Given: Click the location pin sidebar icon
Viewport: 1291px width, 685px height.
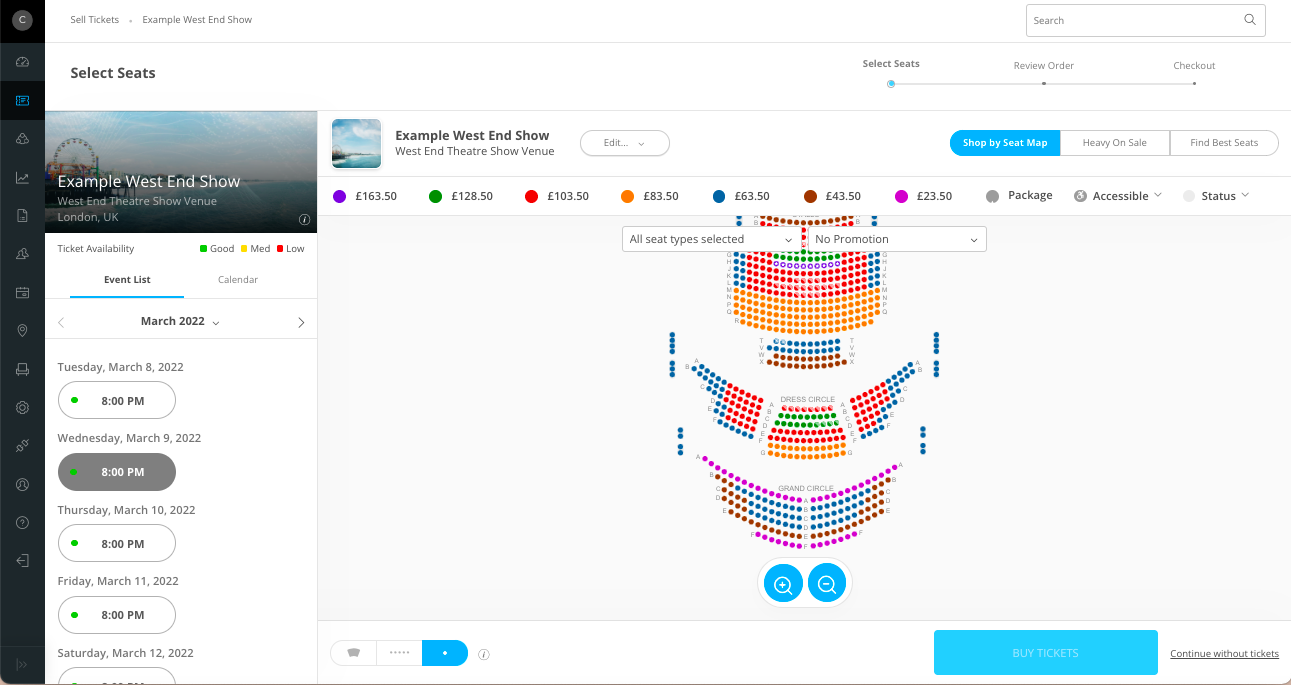Looking at the screenshot, I should (x=22, y=331).
